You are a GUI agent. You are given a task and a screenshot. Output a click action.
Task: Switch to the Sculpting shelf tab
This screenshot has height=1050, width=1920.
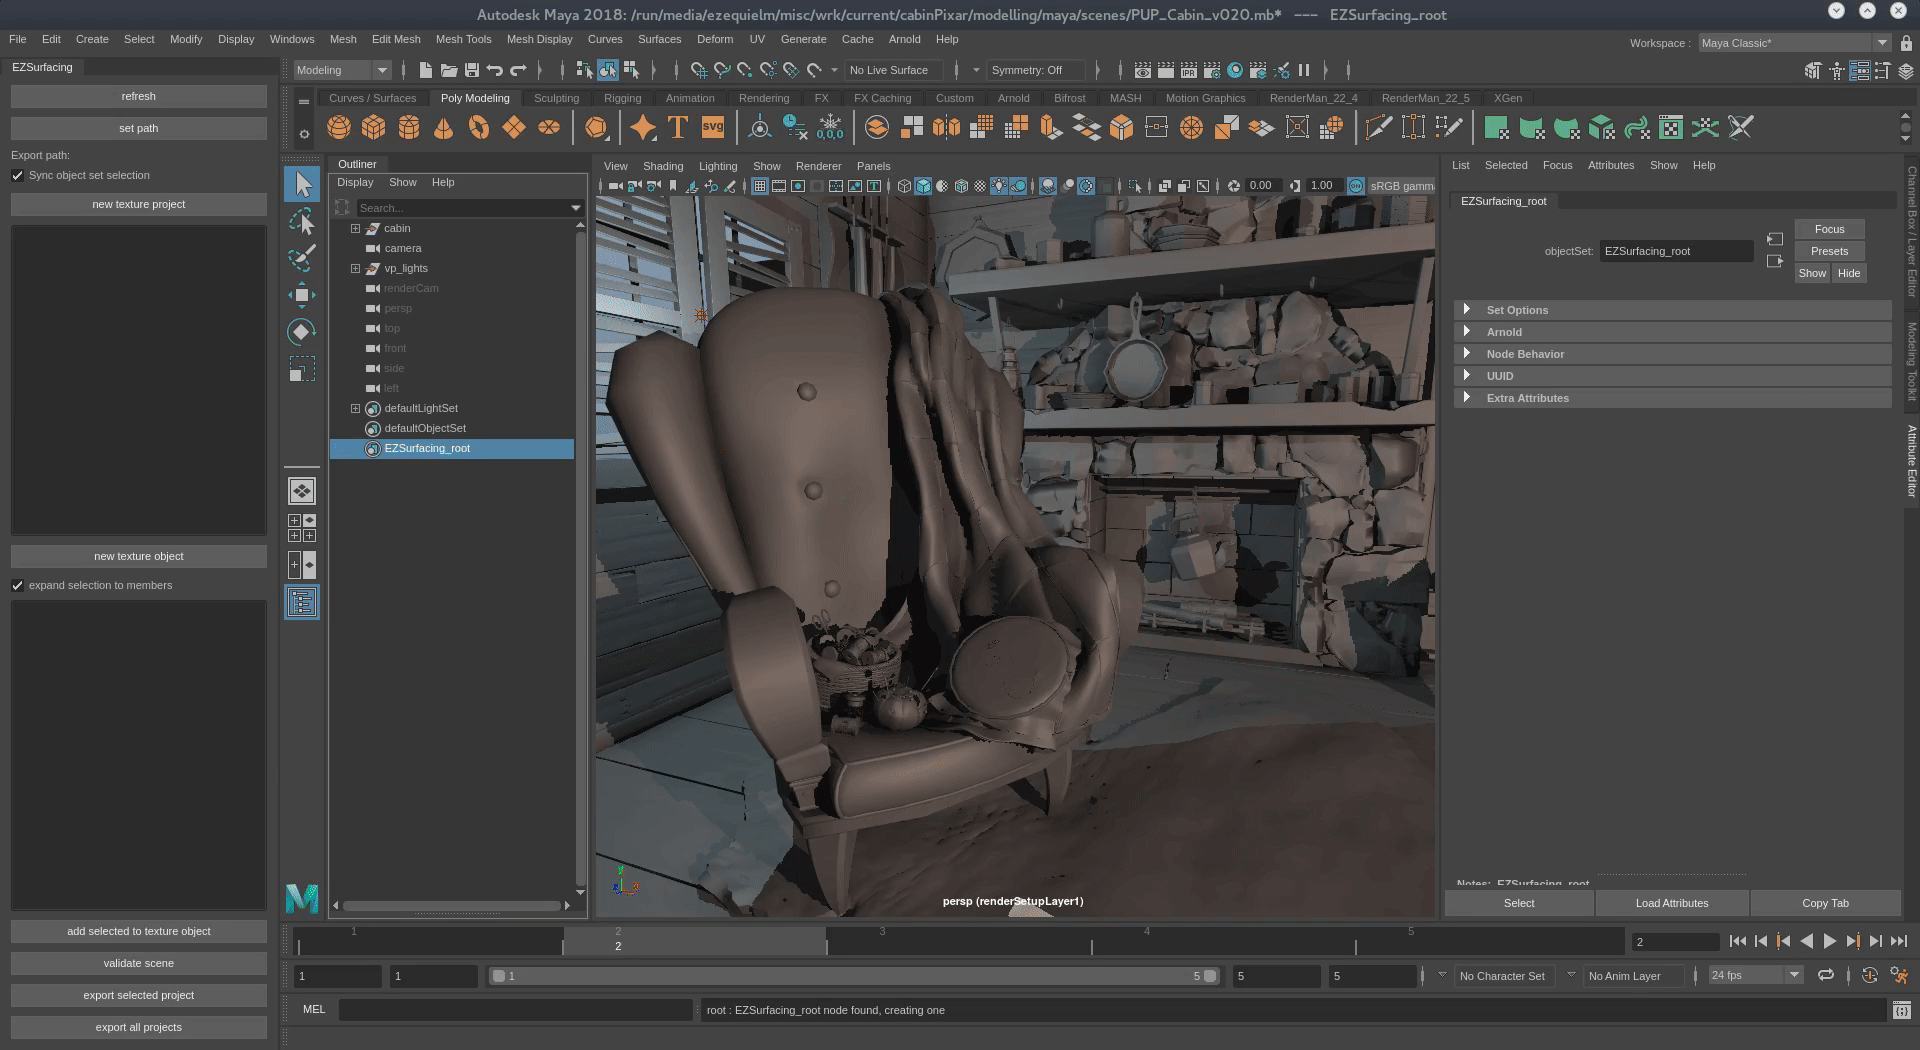(556, 98)
